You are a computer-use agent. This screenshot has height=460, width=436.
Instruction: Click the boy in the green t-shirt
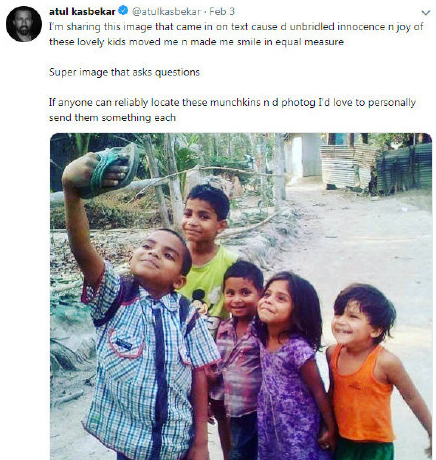tap(207, 253)
